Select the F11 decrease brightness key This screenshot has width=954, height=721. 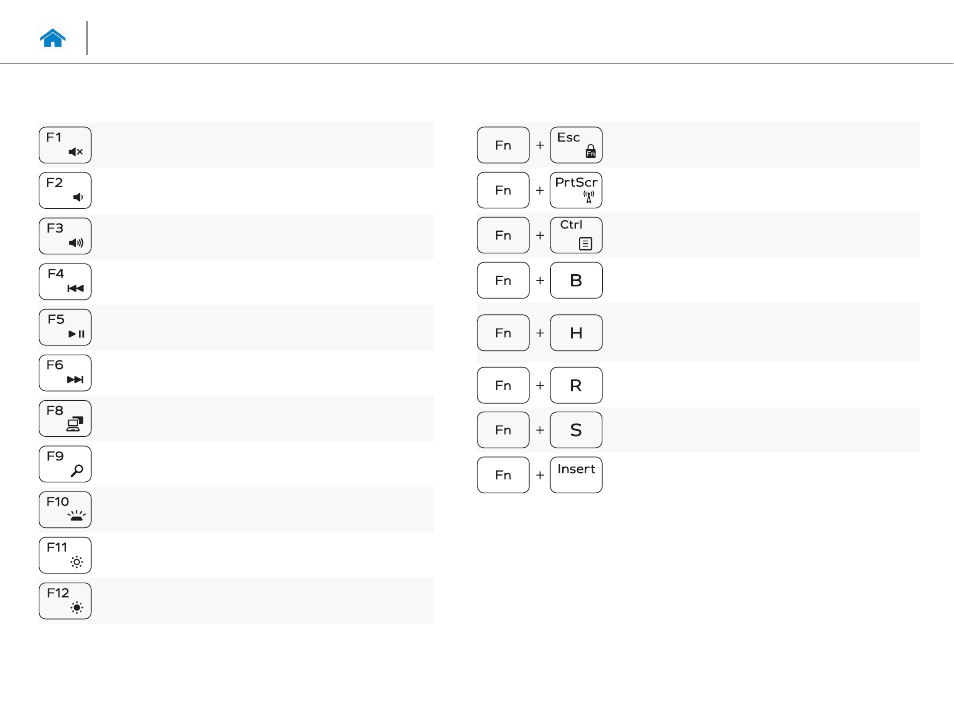coord(65,556)
